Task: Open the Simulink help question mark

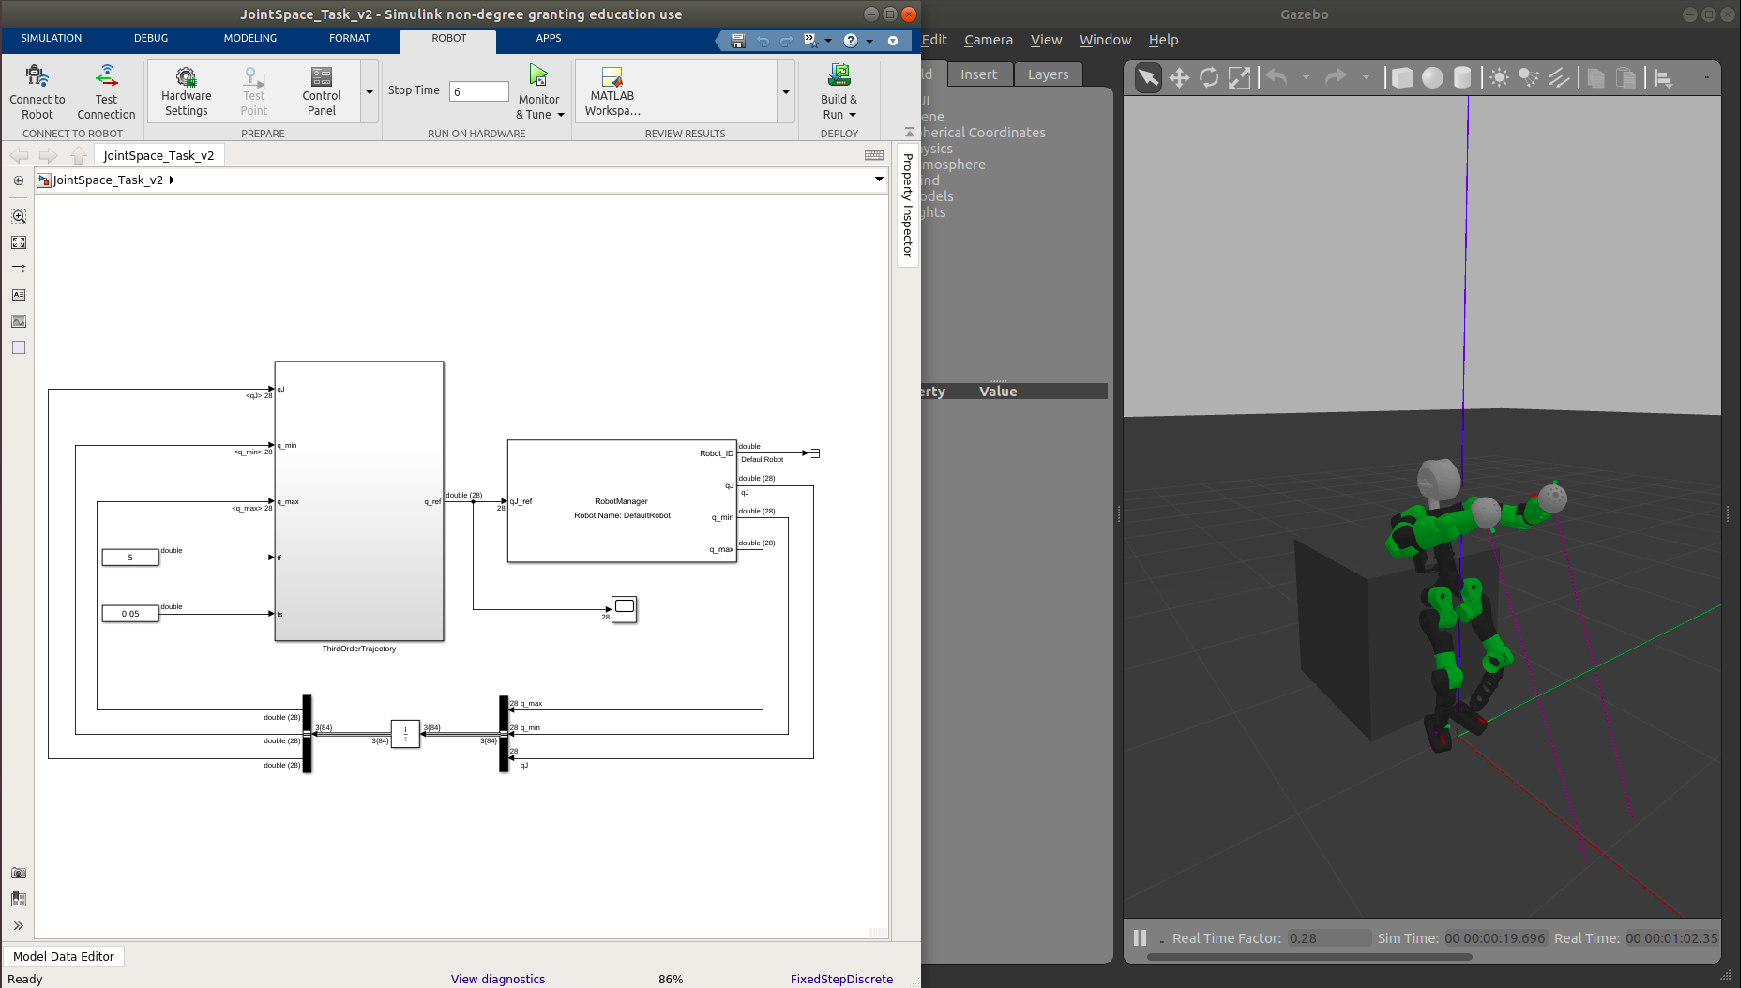Action: pos(850,41)
